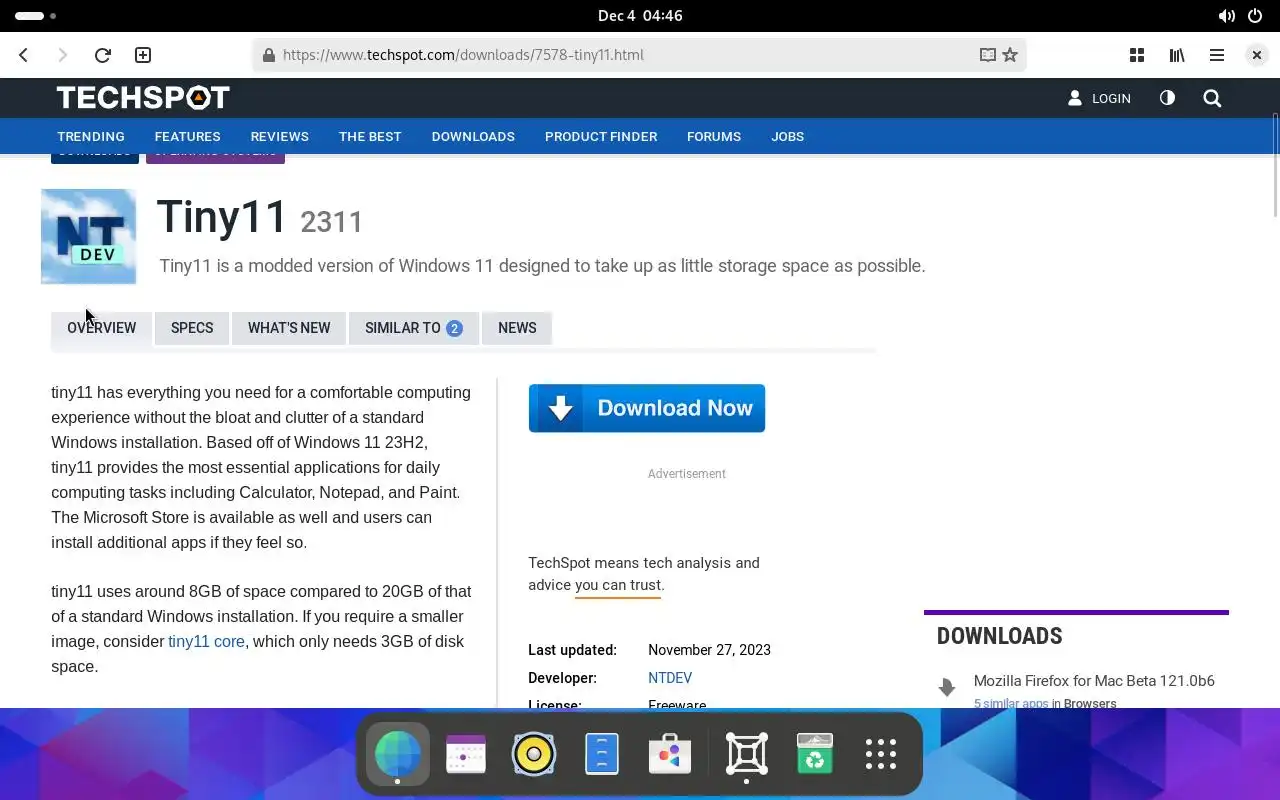Open the web browser dock icon
1280x800 pixels.
(x=398, y=754)
